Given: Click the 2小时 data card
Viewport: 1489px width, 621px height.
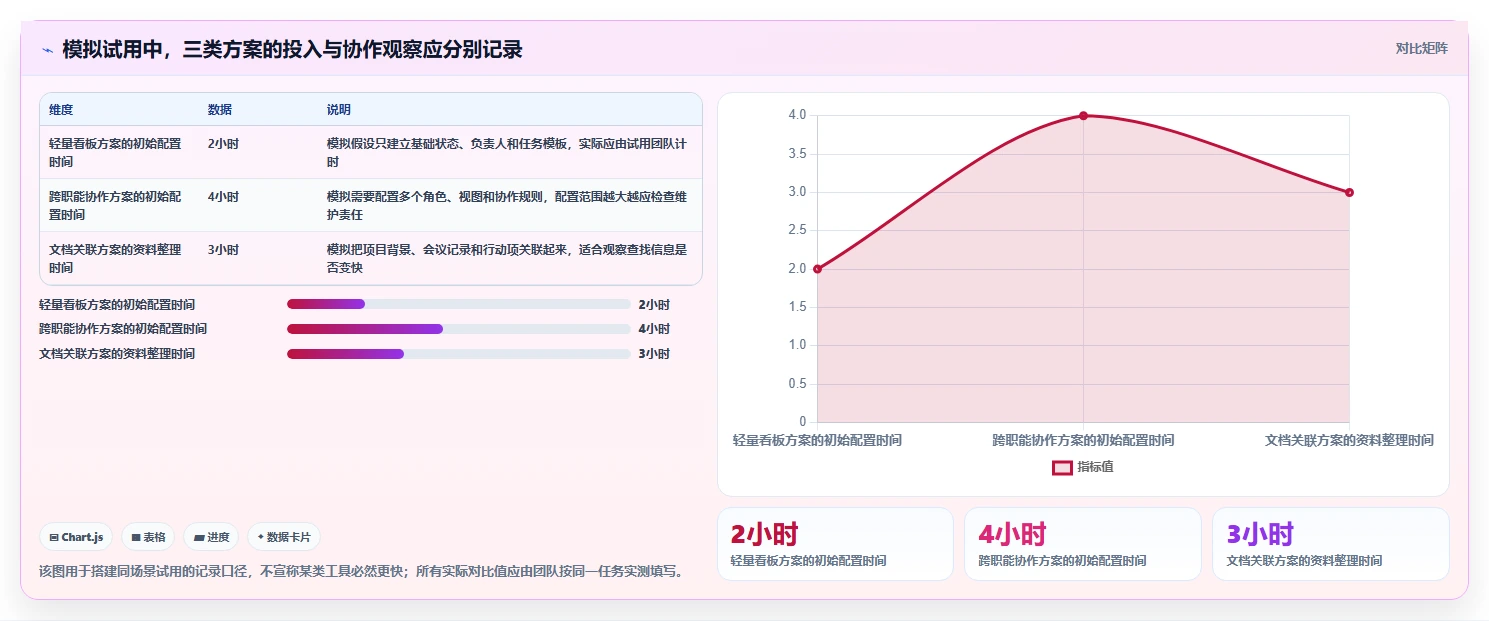Looking at the screenshot, I should coord(835,544).
